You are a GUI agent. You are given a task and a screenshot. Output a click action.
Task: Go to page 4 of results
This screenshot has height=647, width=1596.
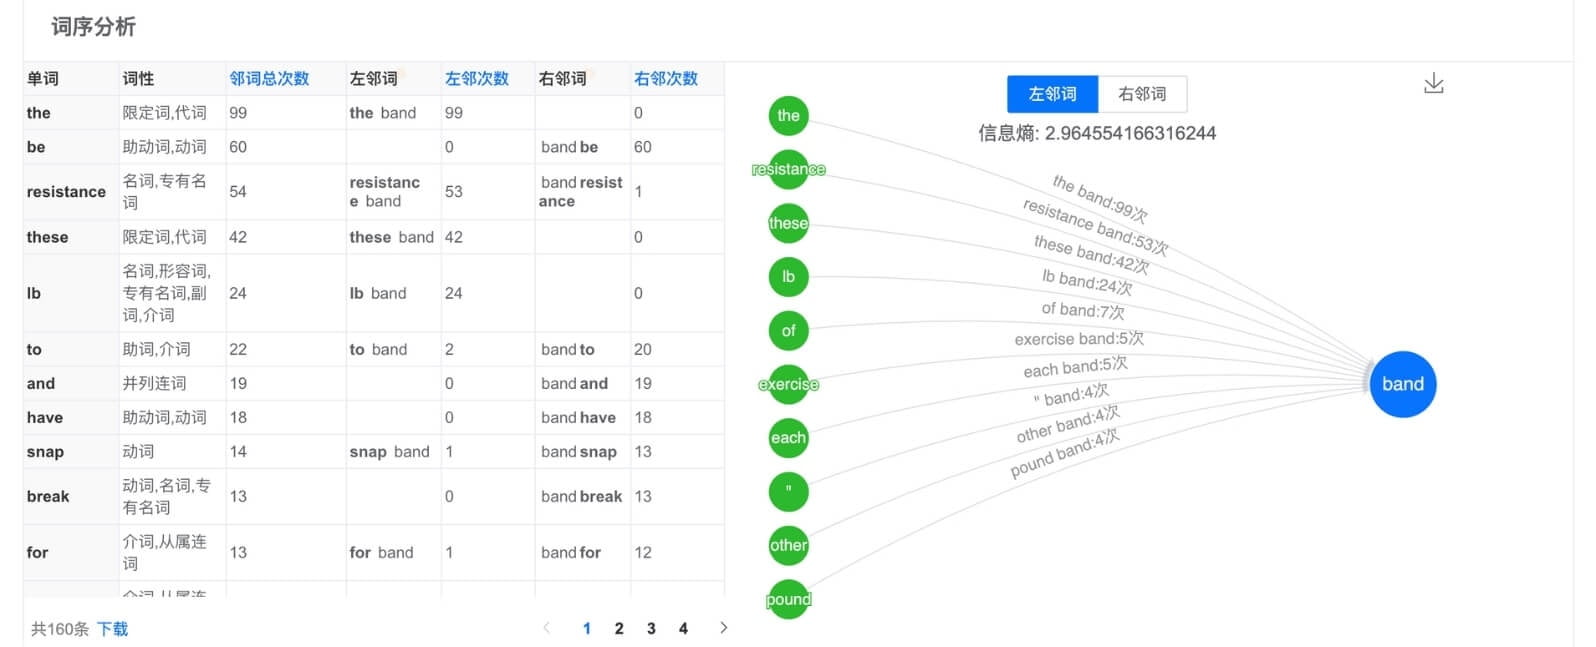(683, 628)
